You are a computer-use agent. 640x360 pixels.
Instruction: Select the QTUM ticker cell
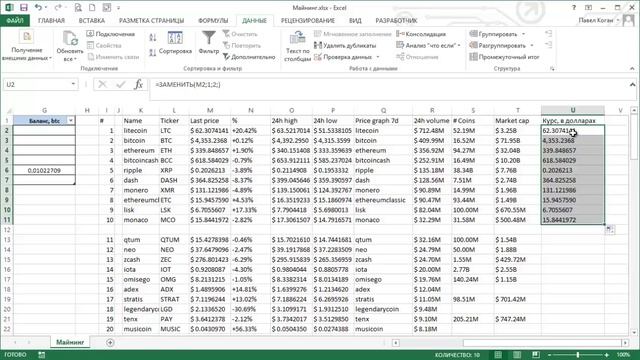click(x=174, y=240)
